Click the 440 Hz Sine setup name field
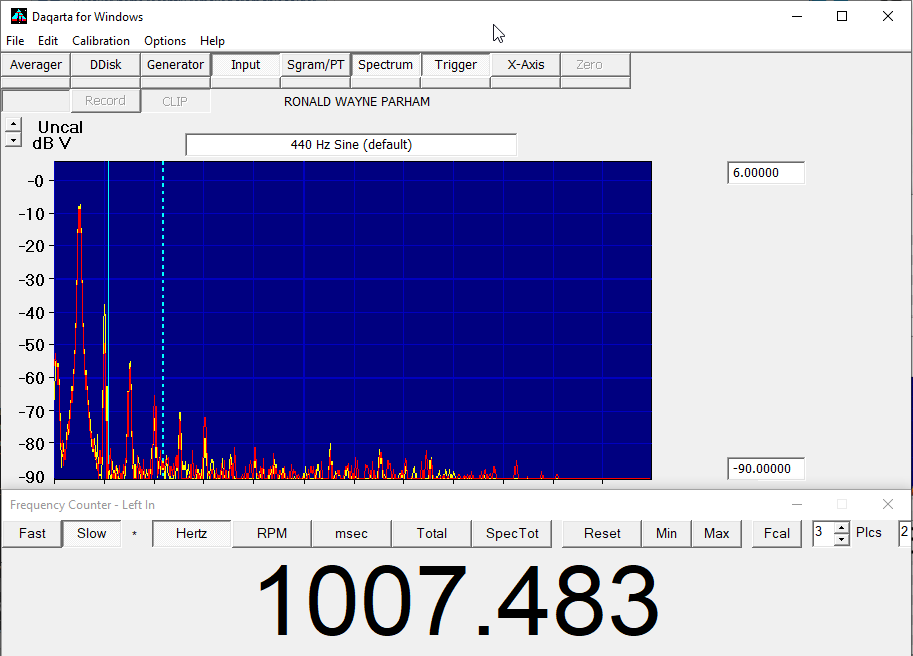 pyautogui.click(x=351, y=145)
